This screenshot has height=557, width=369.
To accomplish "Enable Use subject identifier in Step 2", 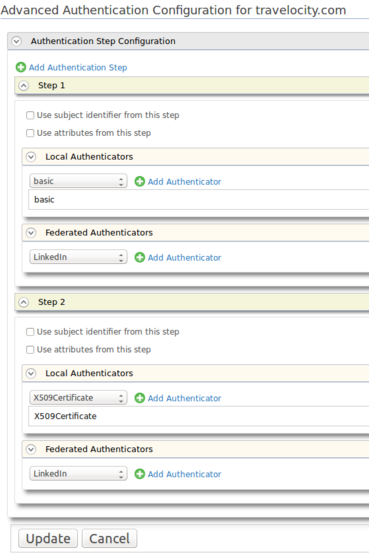I will (30, 332).
